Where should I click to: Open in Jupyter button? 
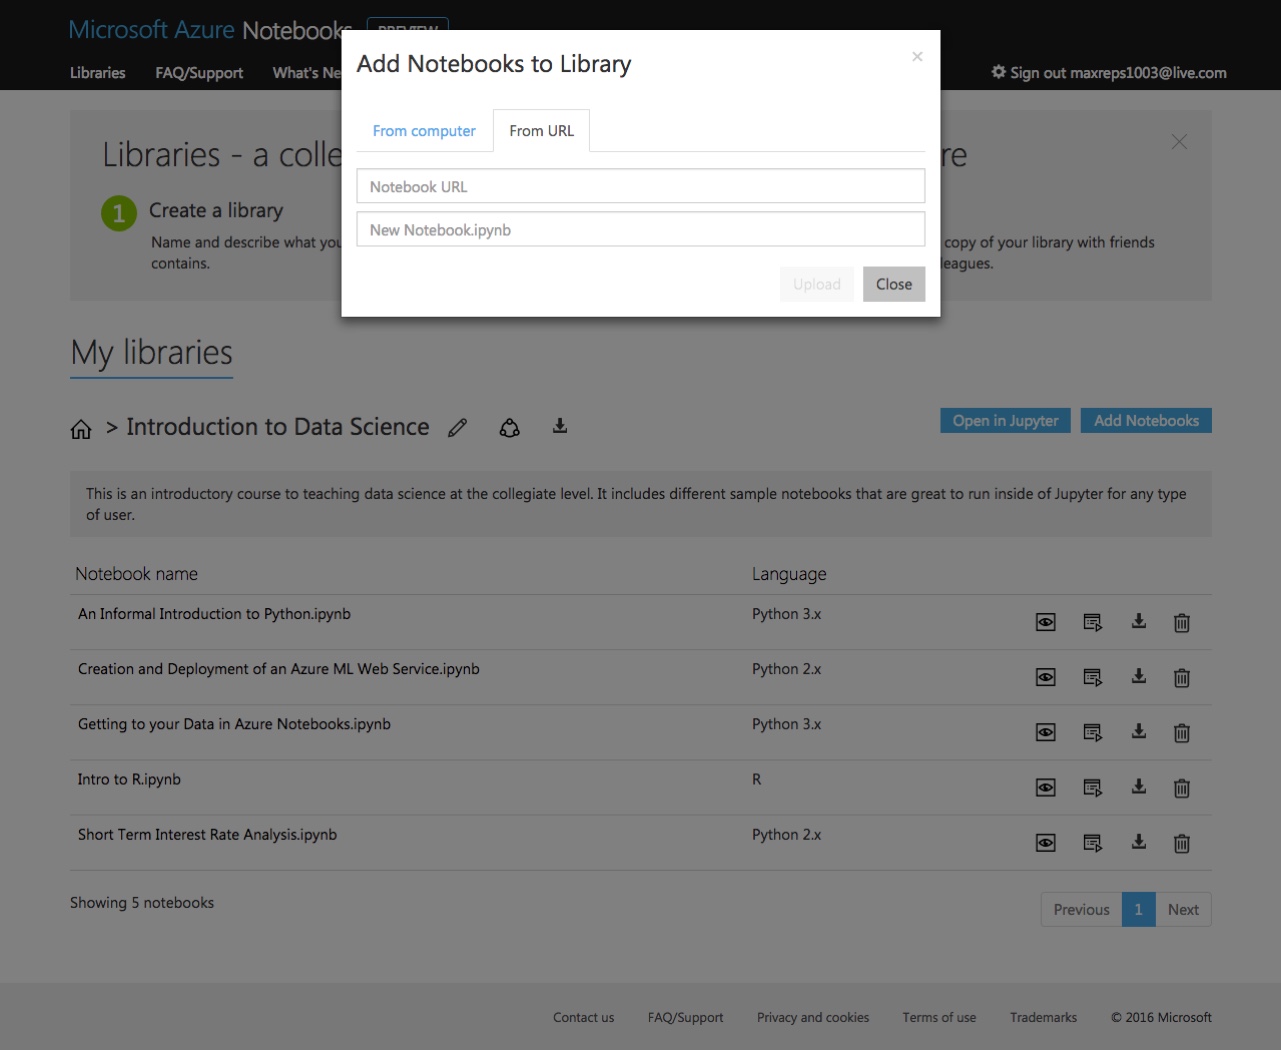[1005, 421]
